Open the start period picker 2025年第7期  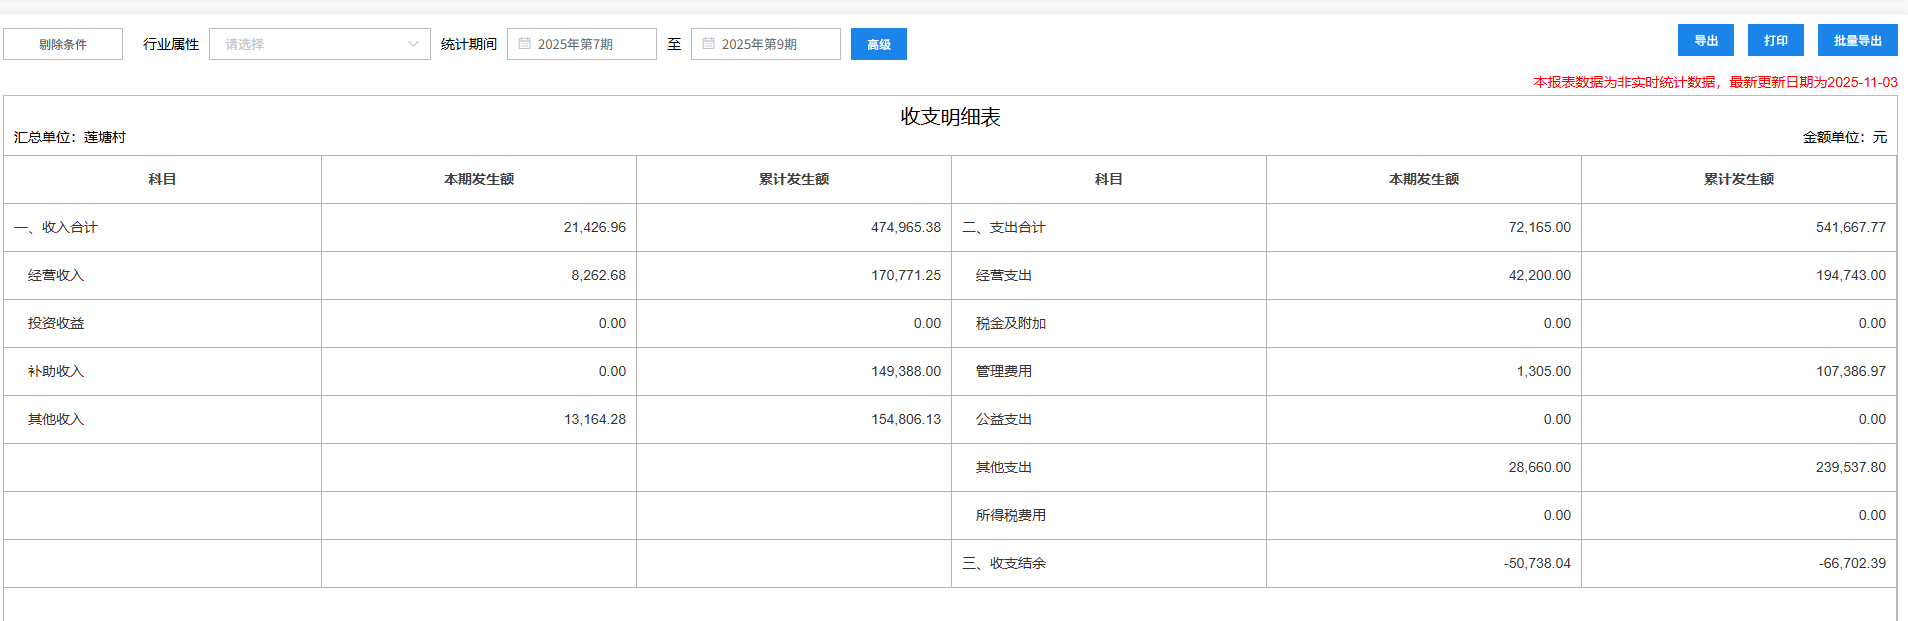coord(582,44)
